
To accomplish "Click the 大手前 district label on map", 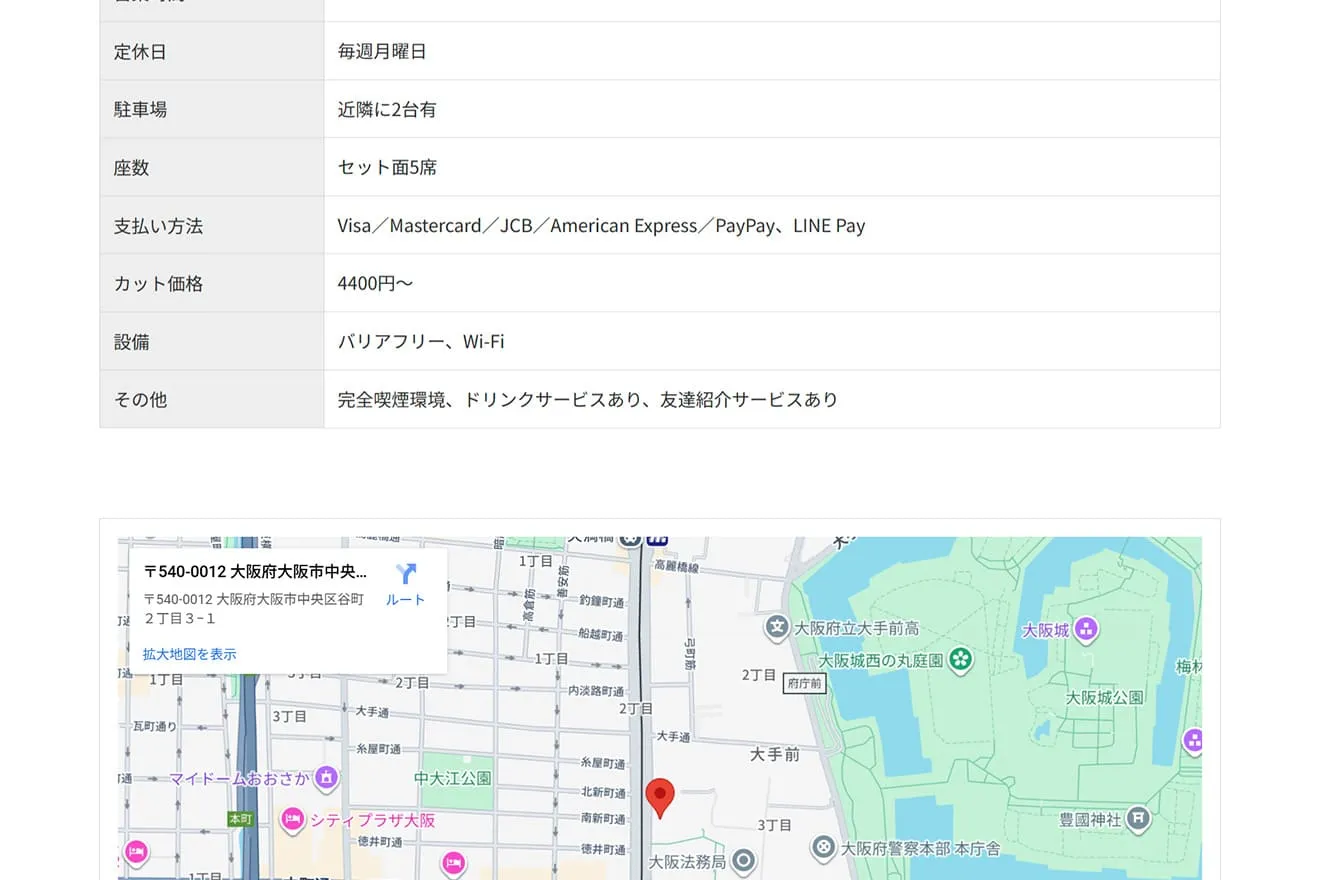I will click(775, 754).
